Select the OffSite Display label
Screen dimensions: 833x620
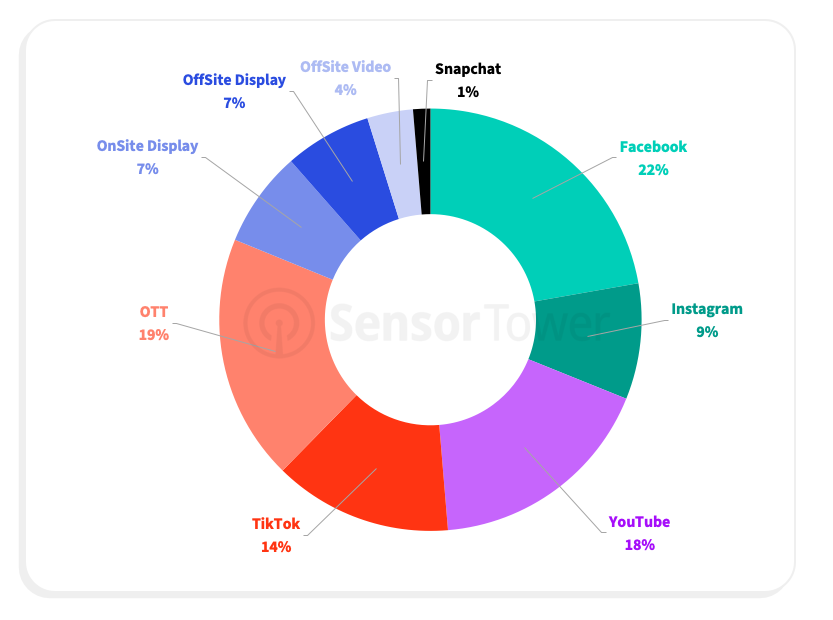(x=234, y=80)
